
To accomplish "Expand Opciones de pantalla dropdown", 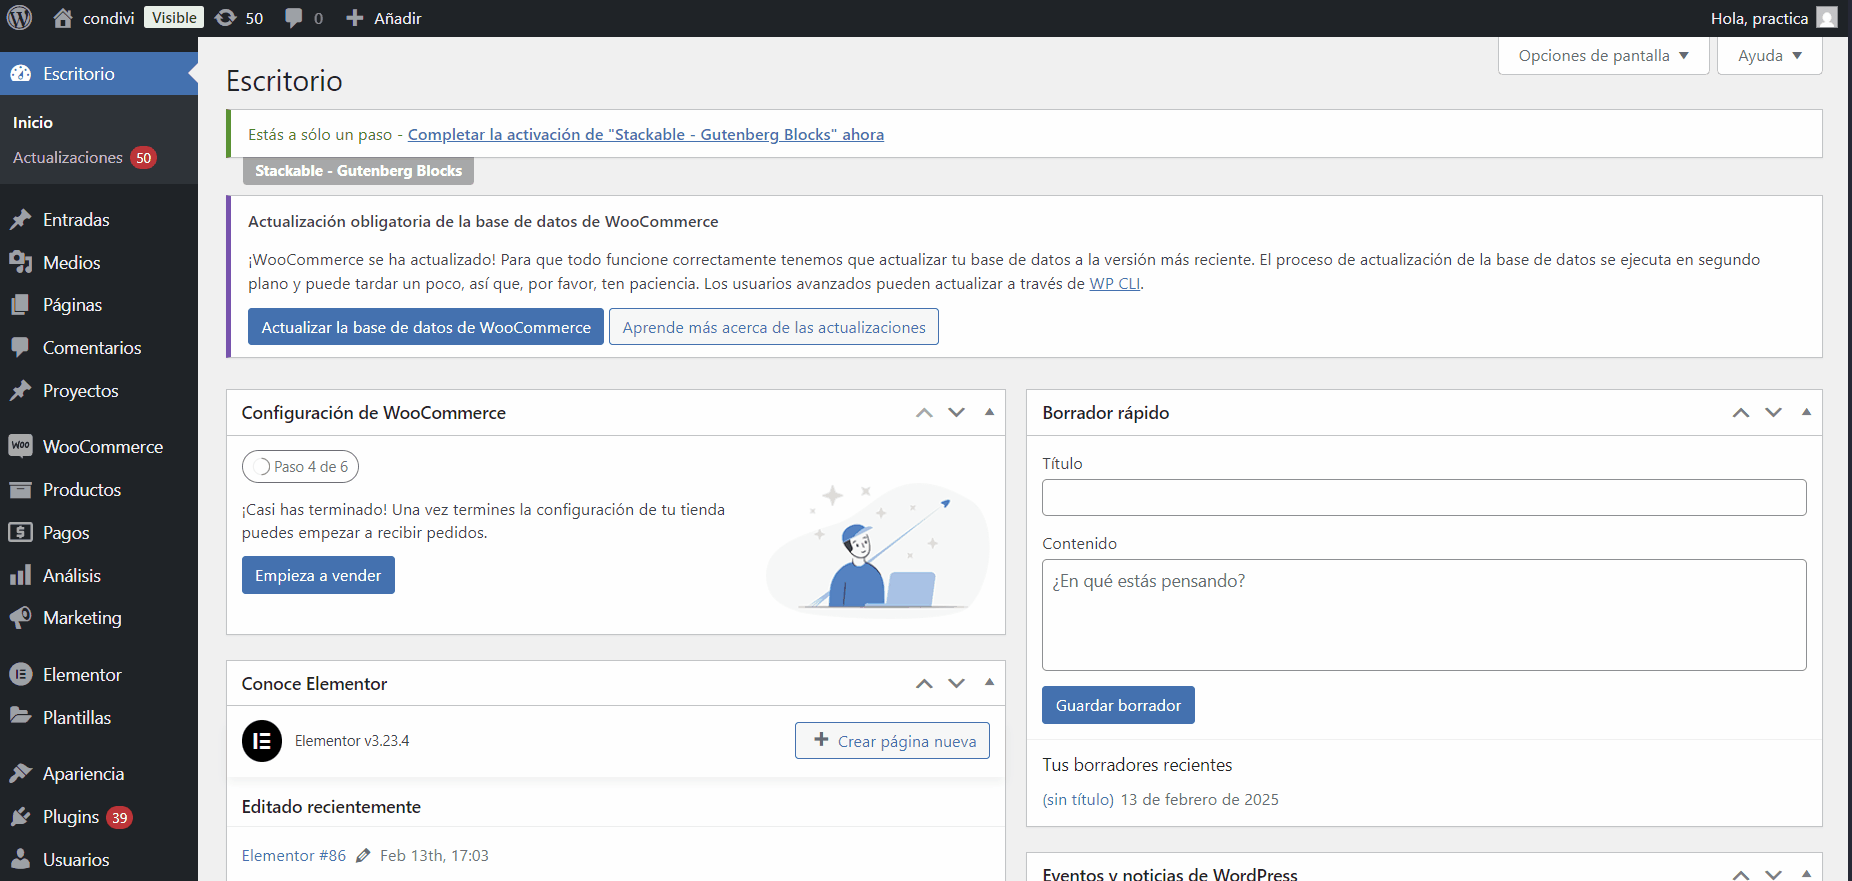I will (x=1603, y=56).
